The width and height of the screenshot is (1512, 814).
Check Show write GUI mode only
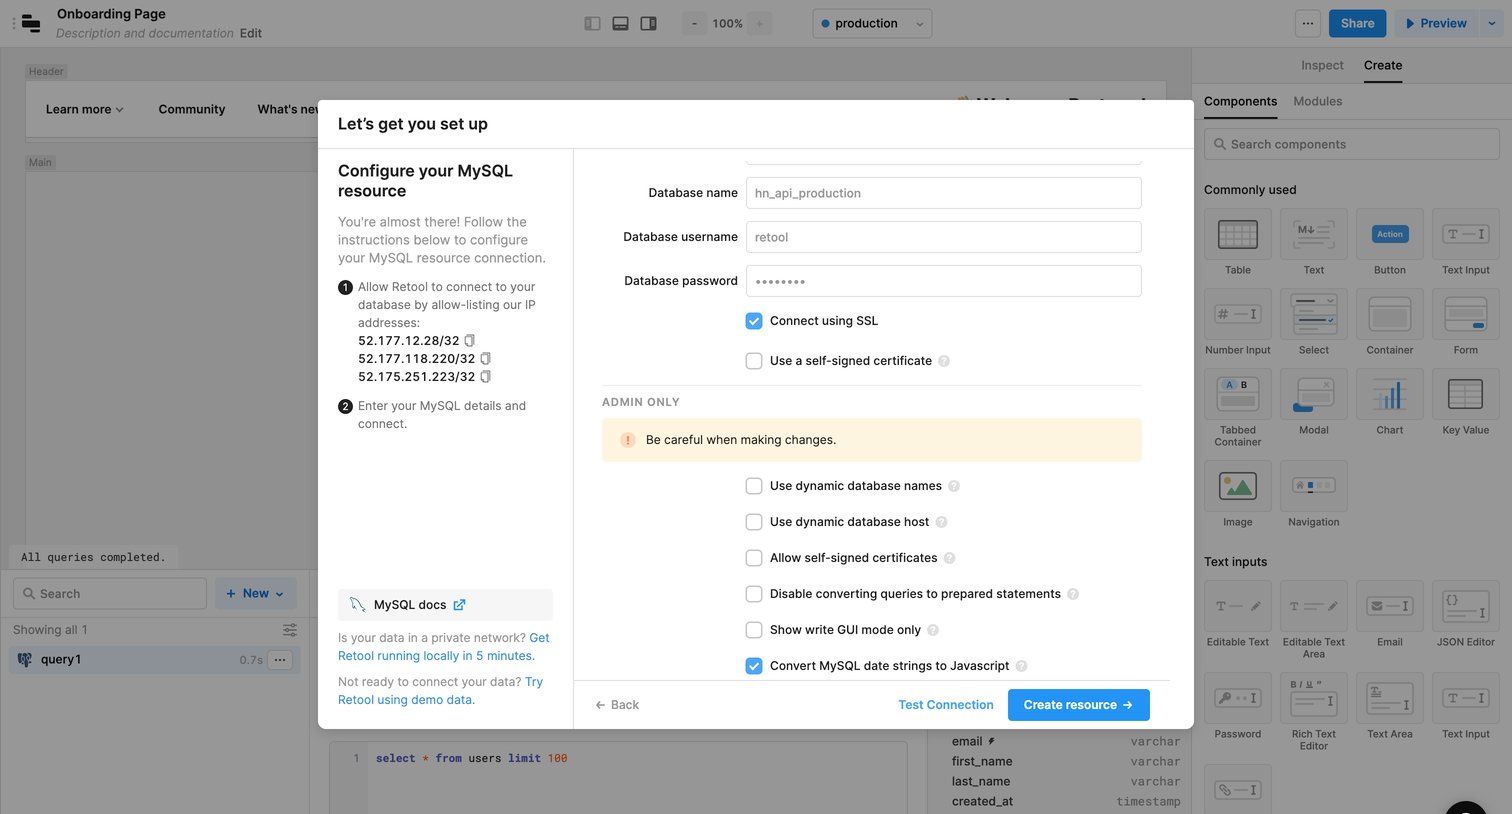pyautogui.click(x=754, y=630)
